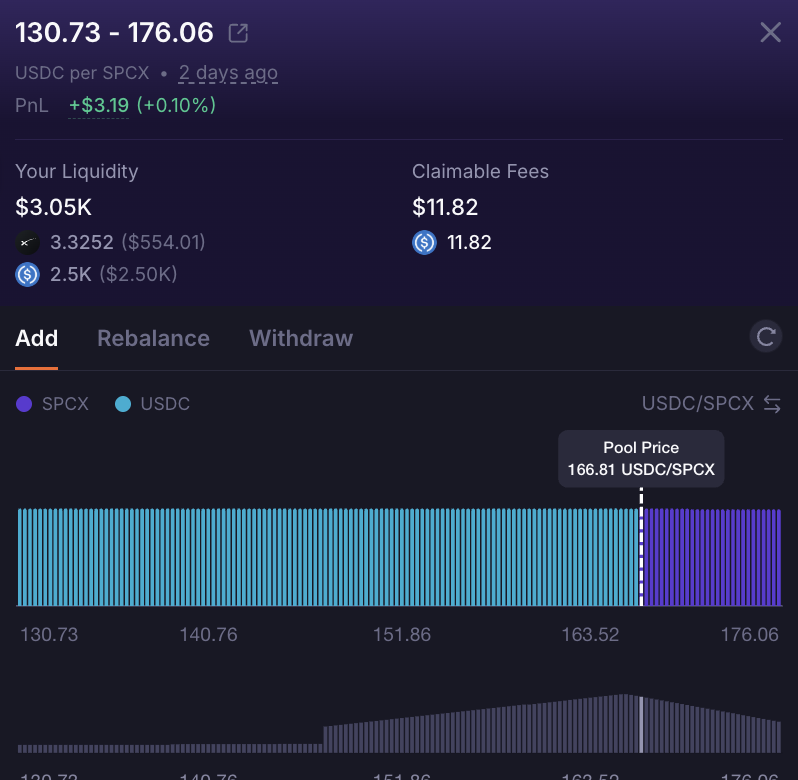Viewport: 798px width, 780px height.
Task: Switch to the Add tab
Action: [37, 338]
